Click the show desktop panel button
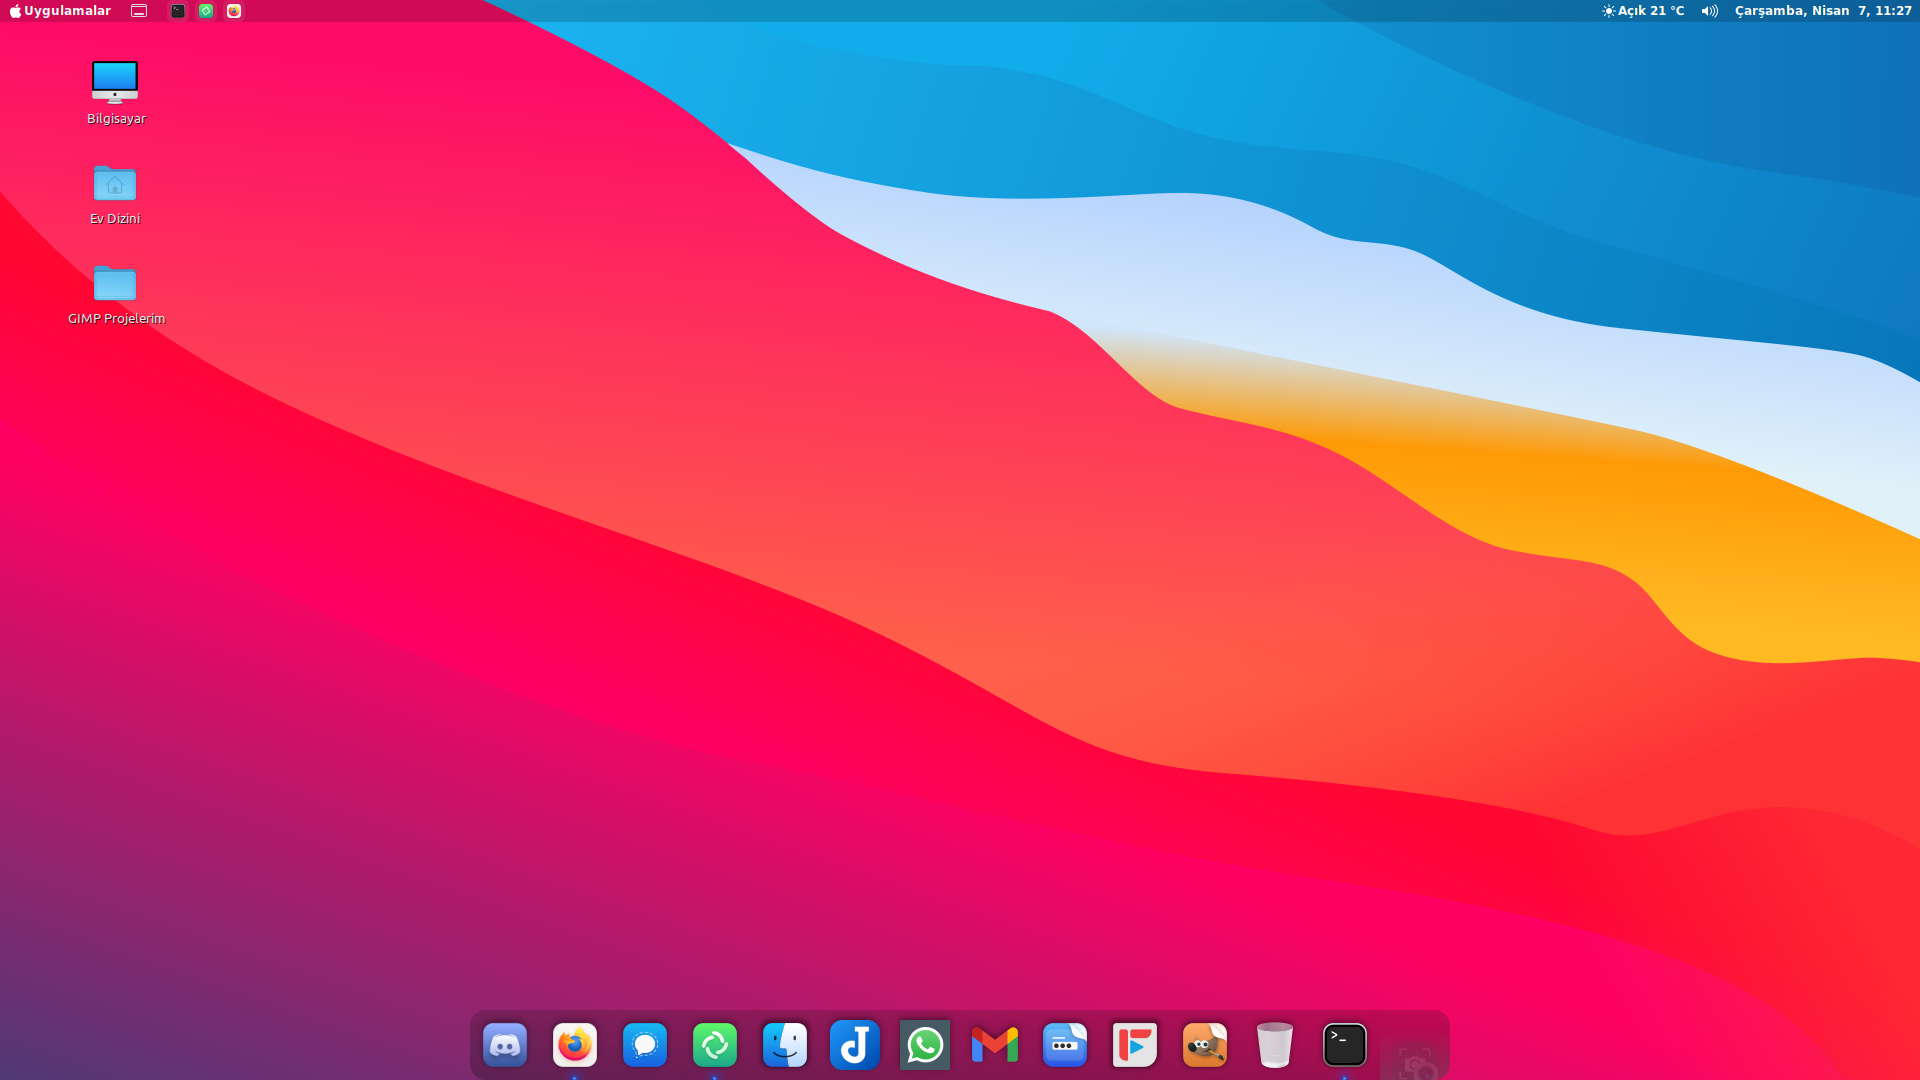Screen dimensions: 1920x1080 pyautogui.click(x=139, y=11)
